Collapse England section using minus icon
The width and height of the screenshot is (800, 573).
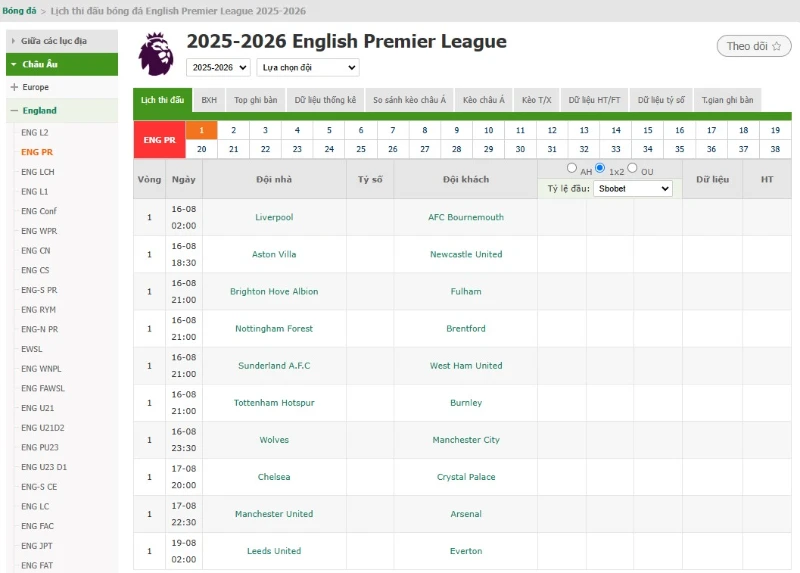click(14, 110)
